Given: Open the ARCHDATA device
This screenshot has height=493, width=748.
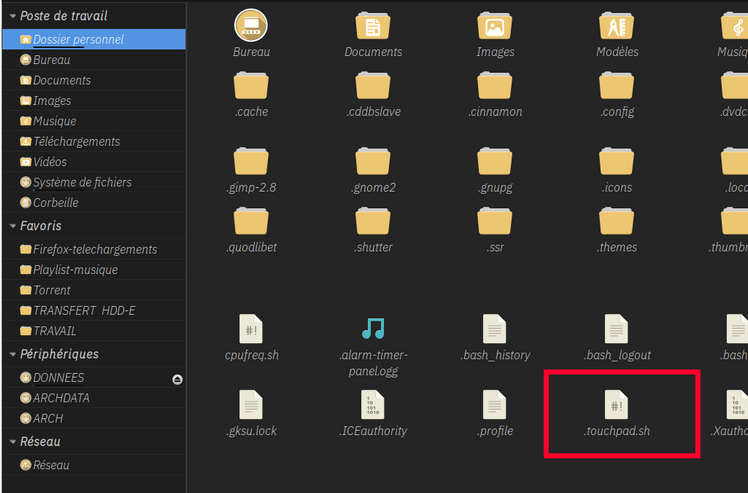Looking at the screenshot, I should click(x=61, y=398).
